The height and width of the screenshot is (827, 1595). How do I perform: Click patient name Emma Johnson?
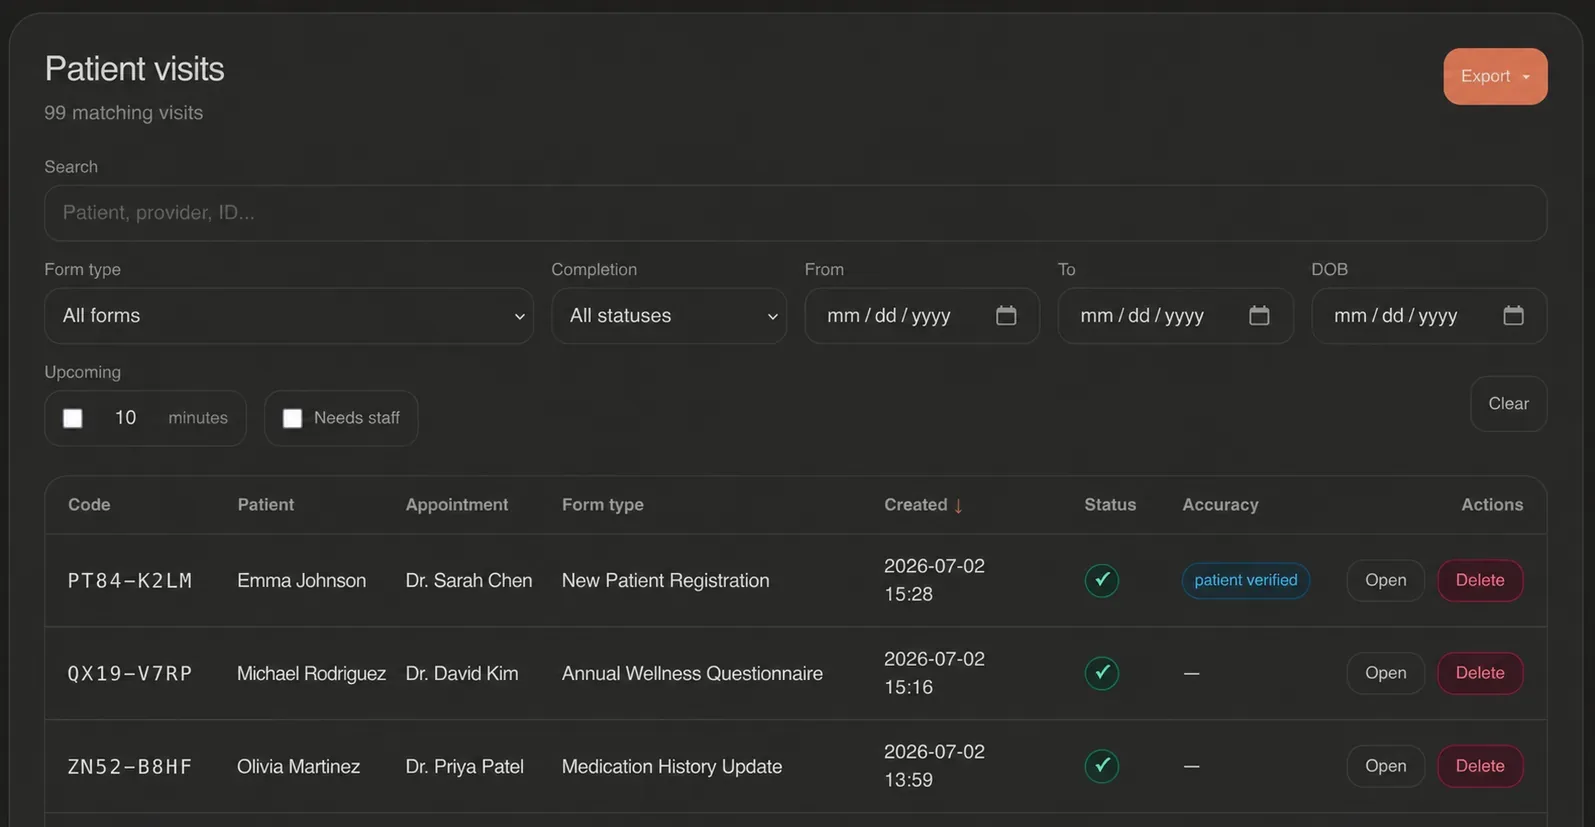(301, 580)
